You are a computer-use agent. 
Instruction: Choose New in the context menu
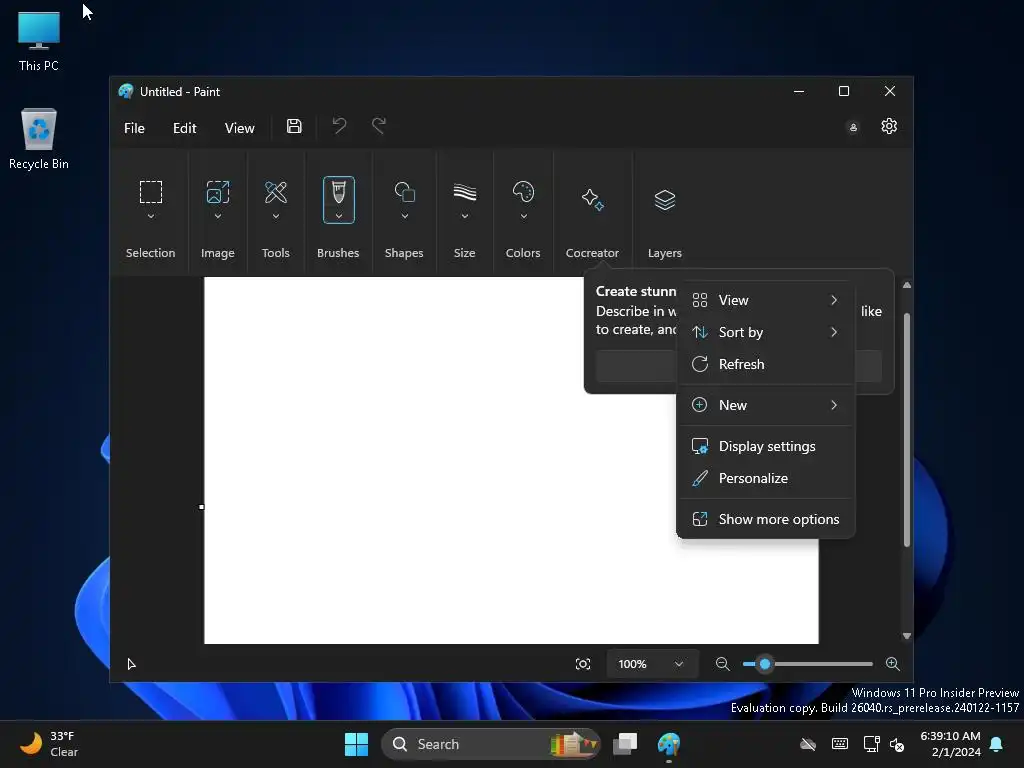(765, 405)
